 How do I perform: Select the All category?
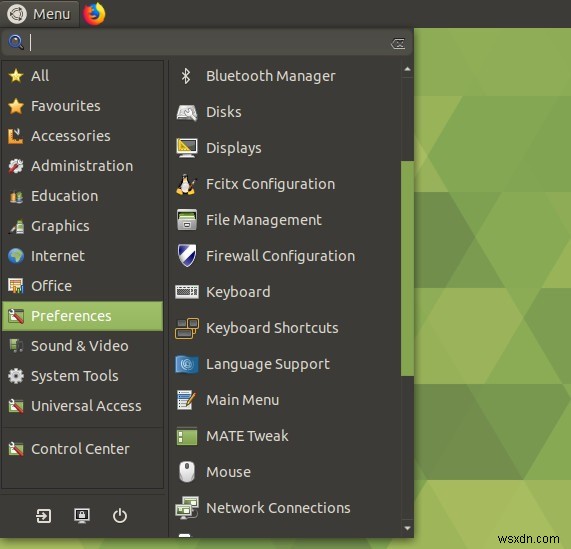point(83,76)
